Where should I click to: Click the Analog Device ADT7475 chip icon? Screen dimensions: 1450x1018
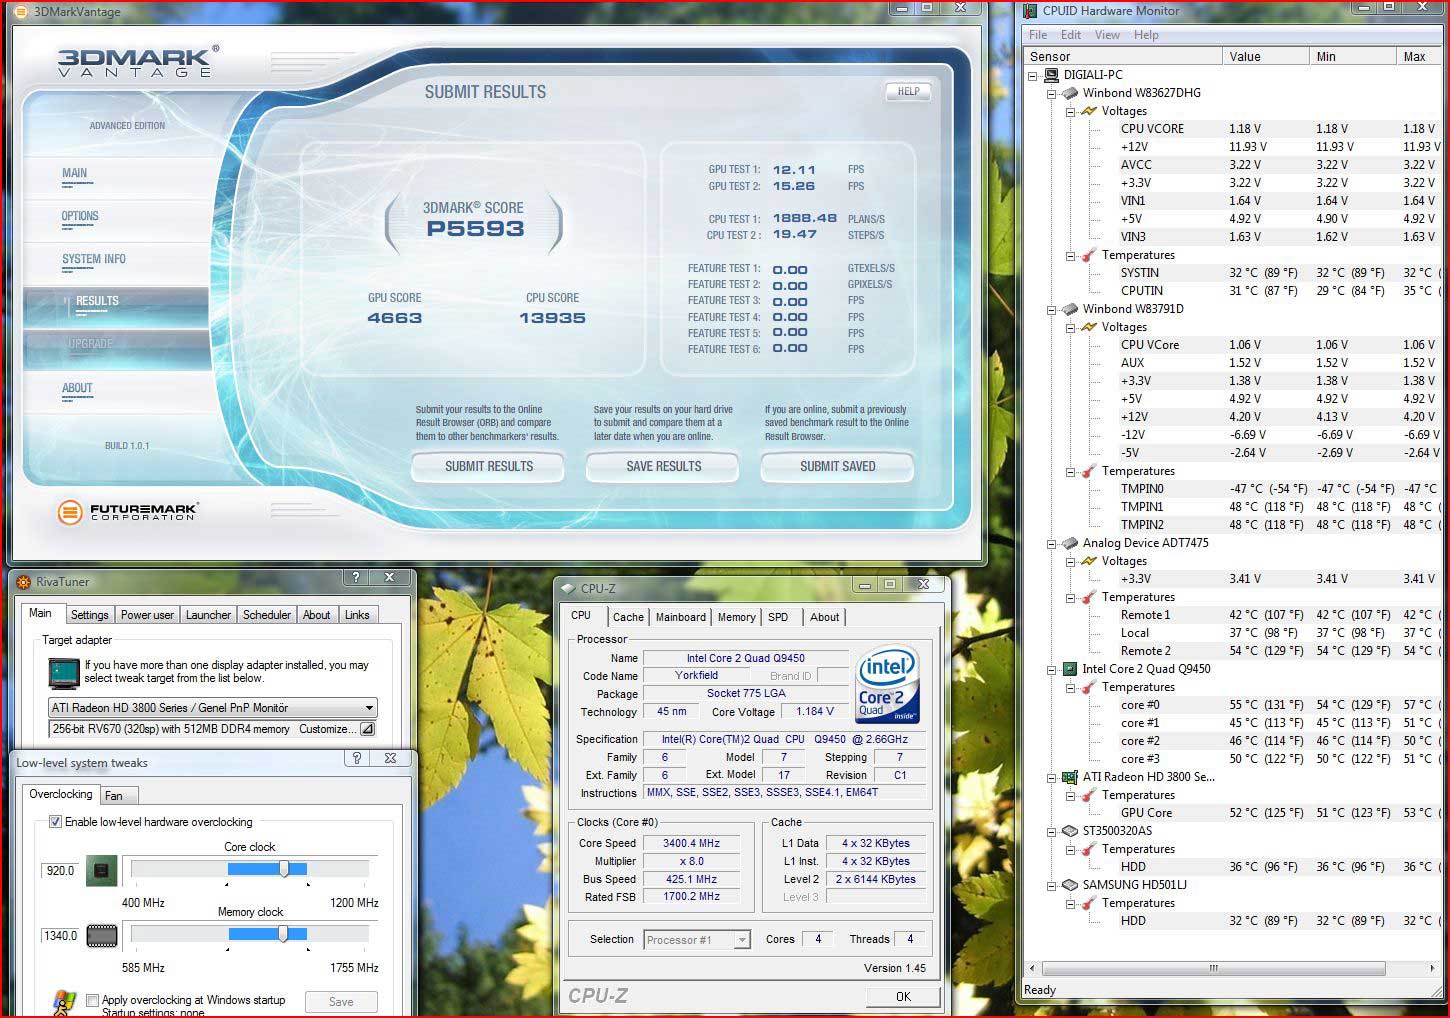1071,543
